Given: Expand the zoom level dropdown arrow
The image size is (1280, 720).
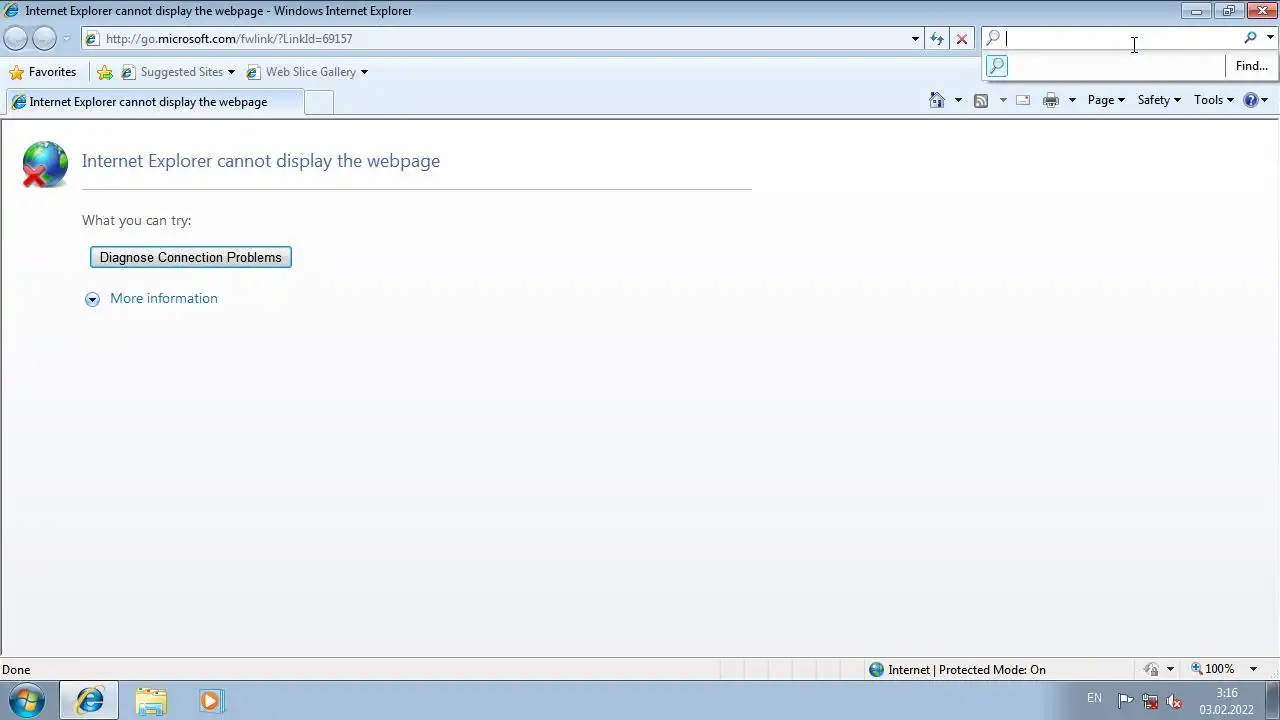Looking at the screenshot, I should 1253,669.
